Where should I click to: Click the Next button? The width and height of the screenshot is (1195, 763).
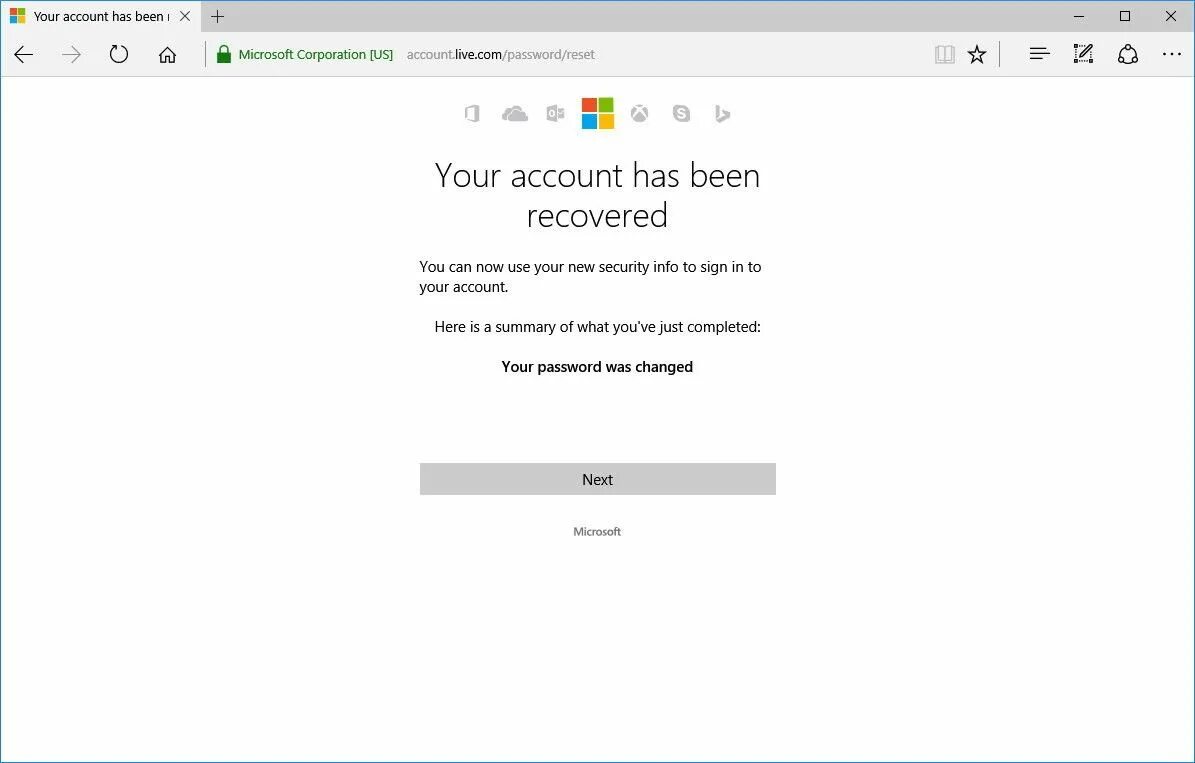pyautogui.click(x=598, y=479)
